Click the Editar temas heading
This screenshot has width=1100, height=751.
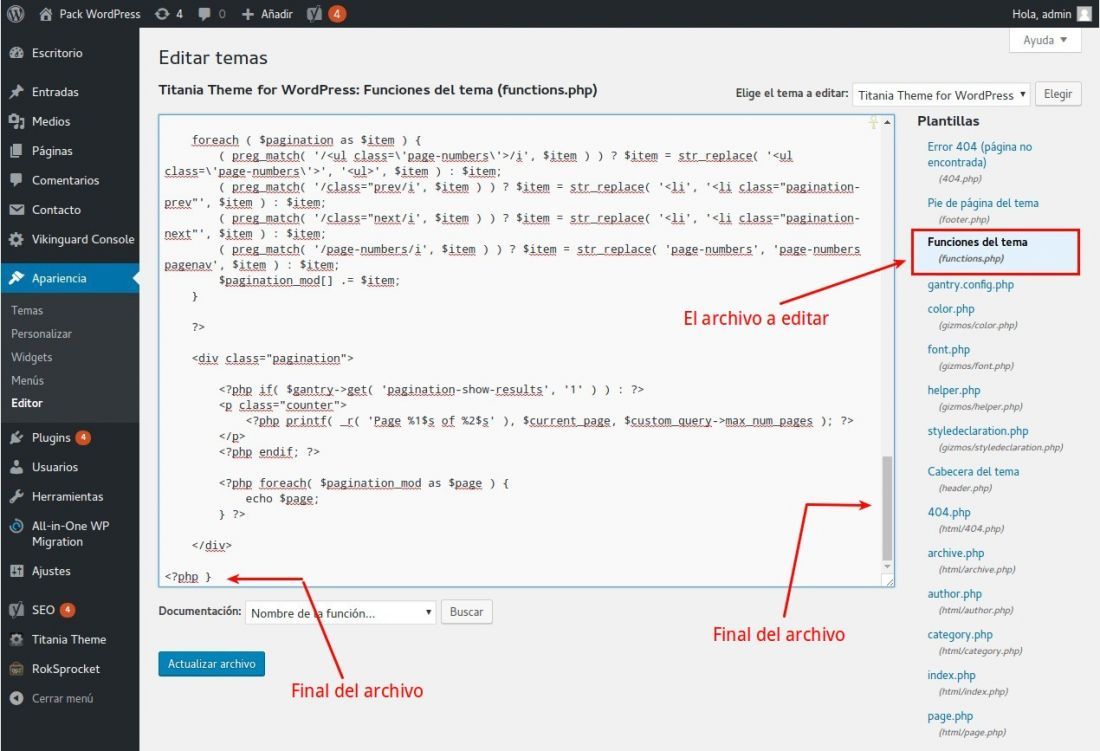point(213,57)
